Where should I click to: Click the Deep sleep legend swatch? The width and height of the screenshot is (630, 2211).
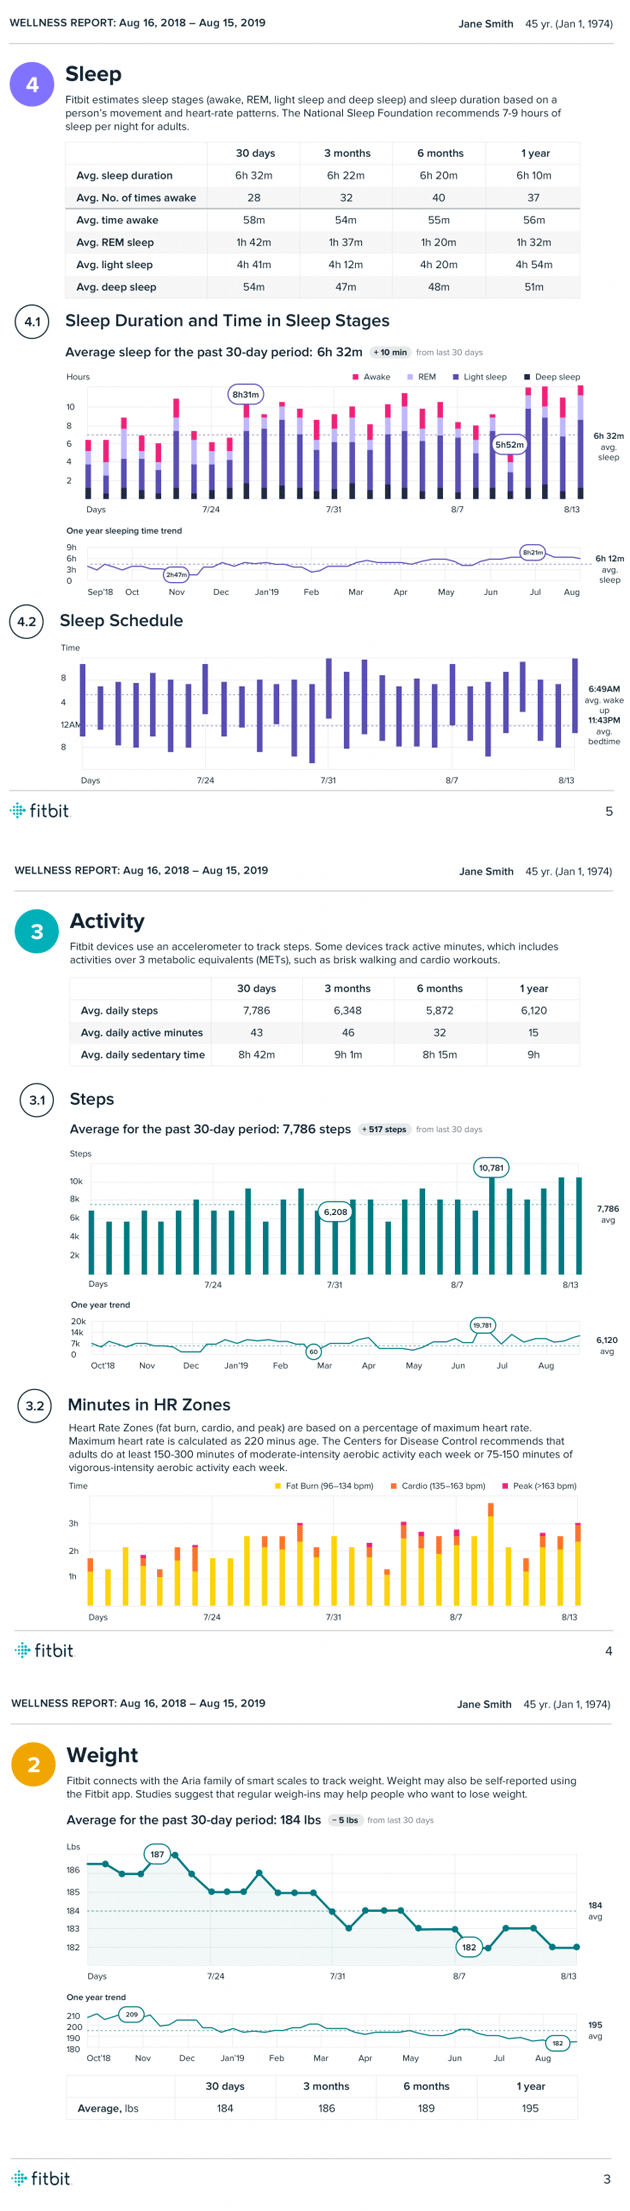527,377
